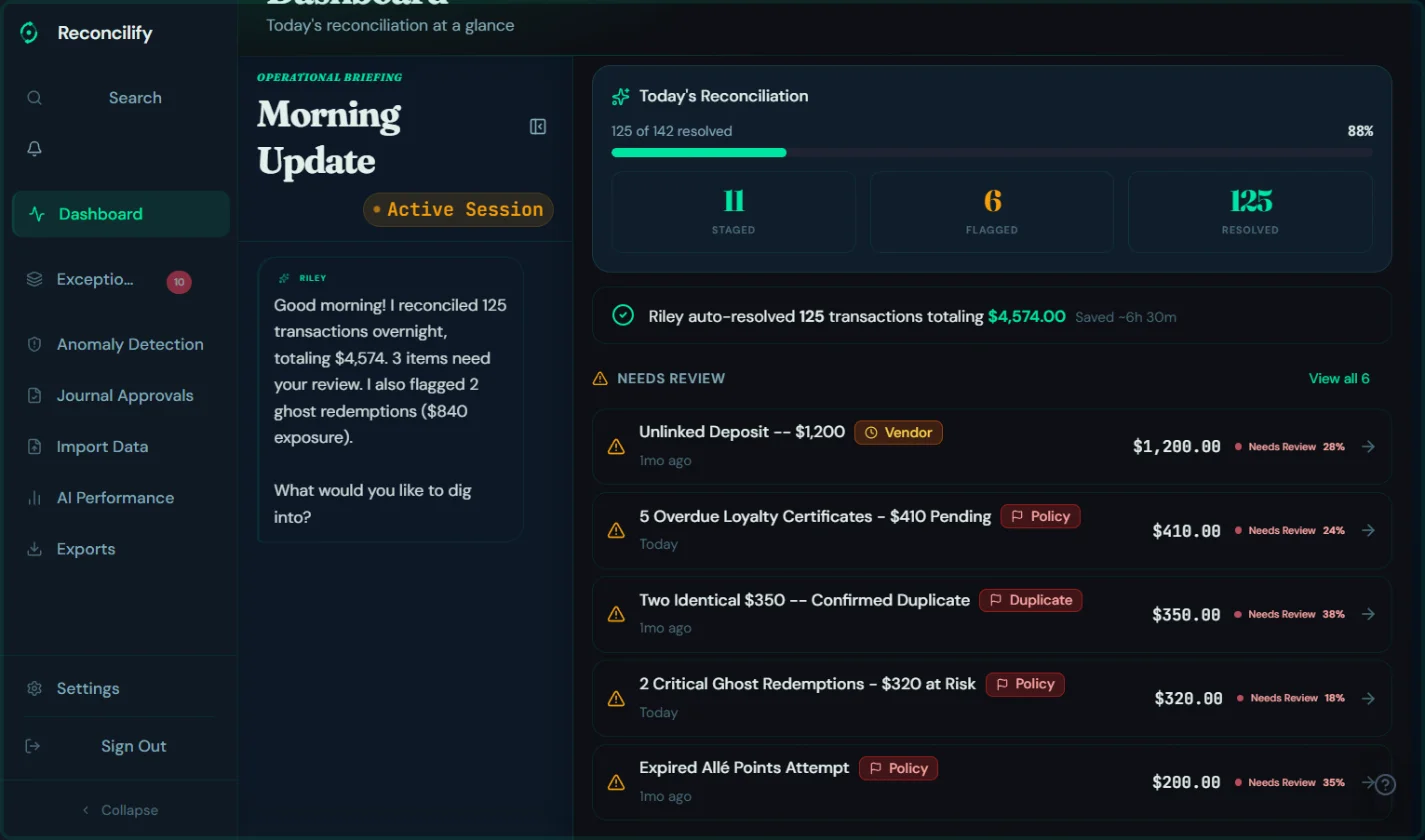
Task: Click the Active Session badge
Action: point(458,209)
